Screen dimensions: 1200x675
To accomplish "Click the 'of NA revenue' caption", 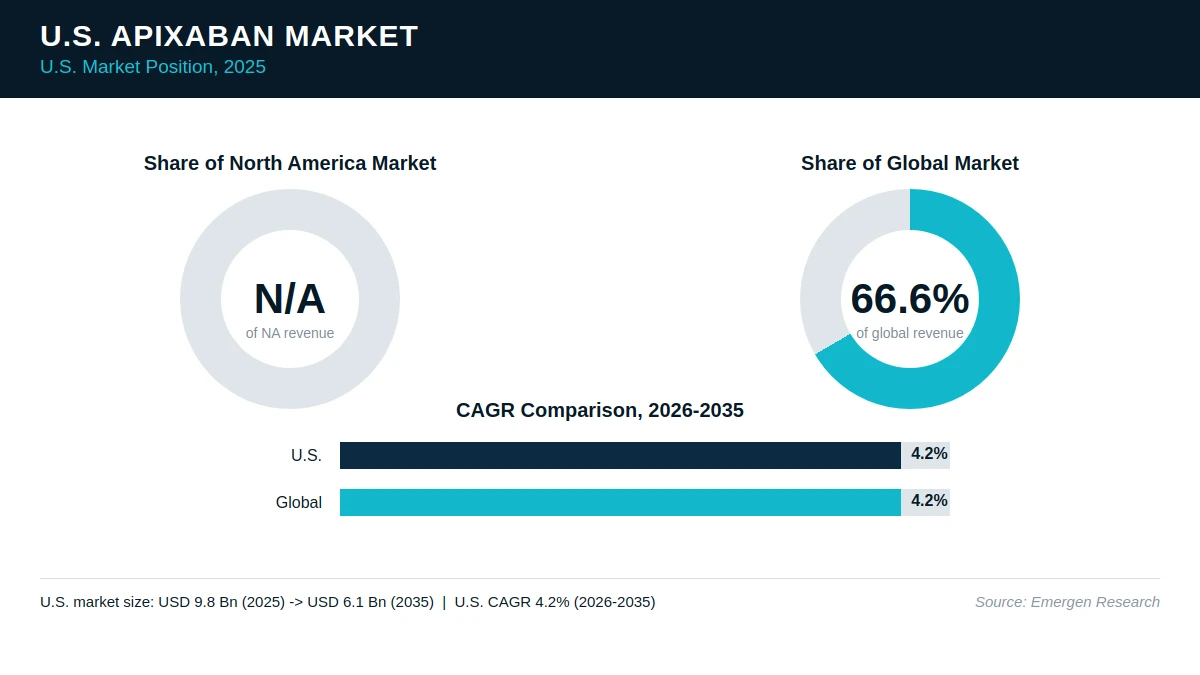I will click(x=290, y=333).
